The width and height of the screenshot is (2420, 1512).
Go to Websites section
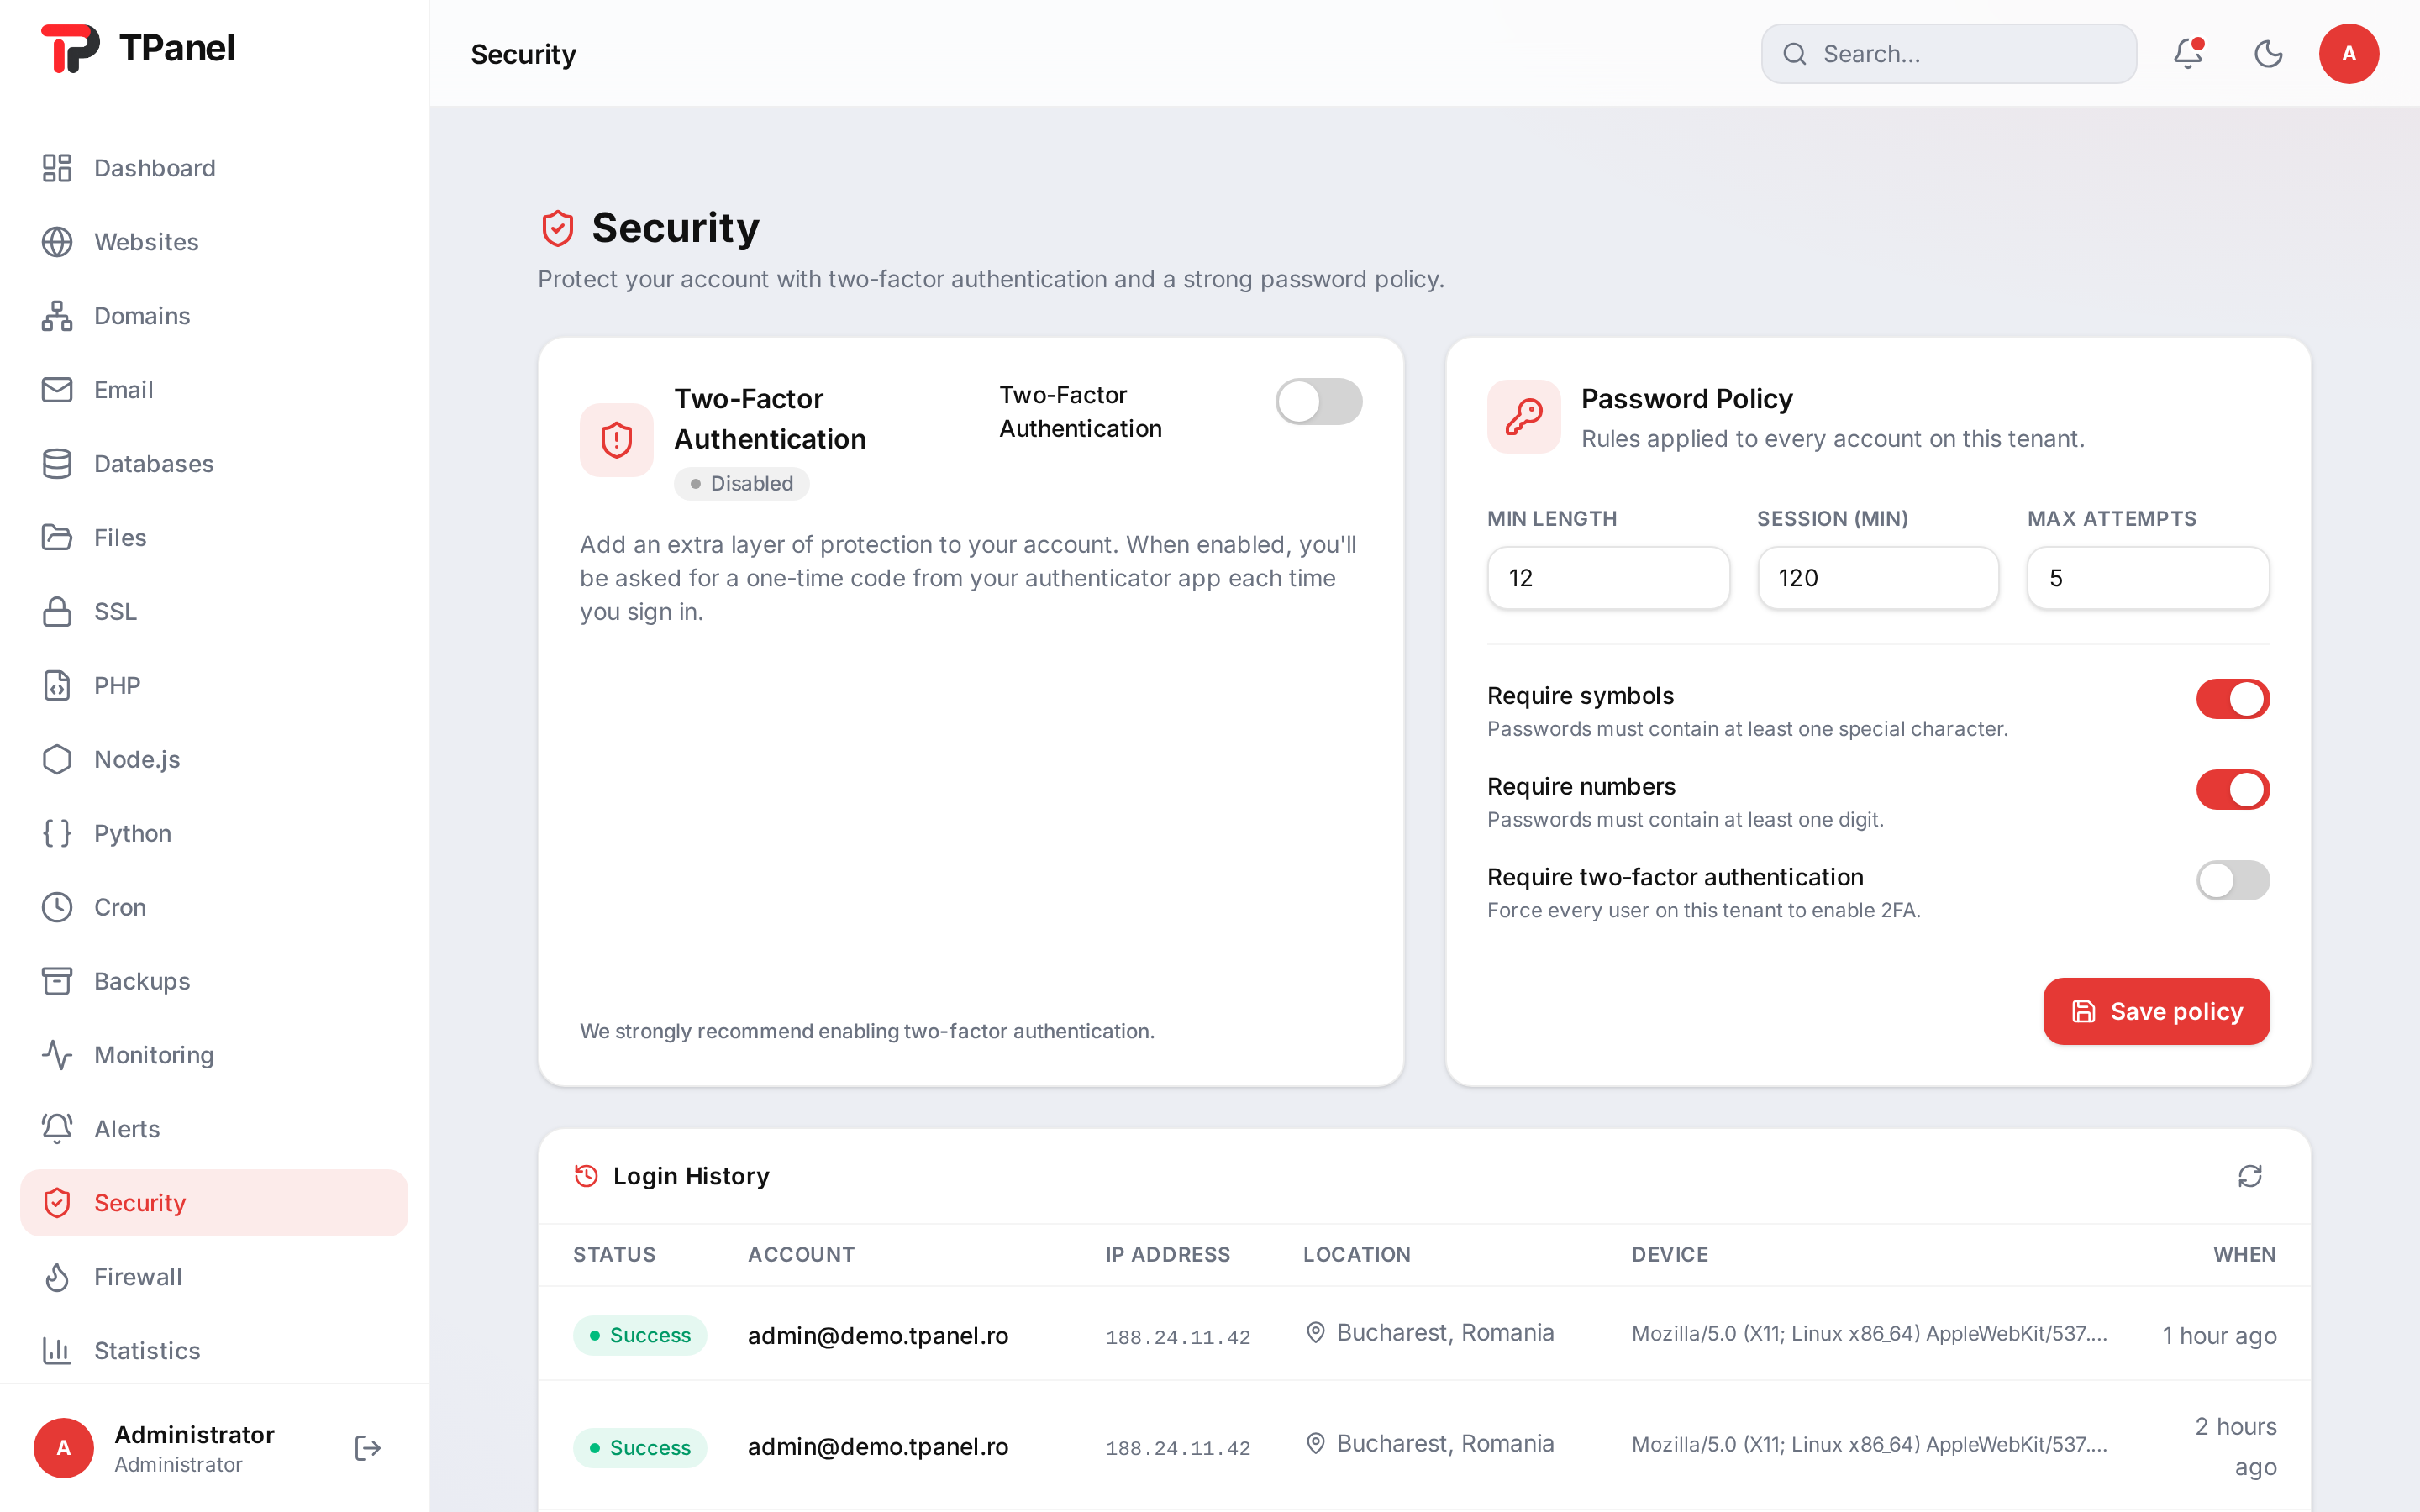pos(214,242)
